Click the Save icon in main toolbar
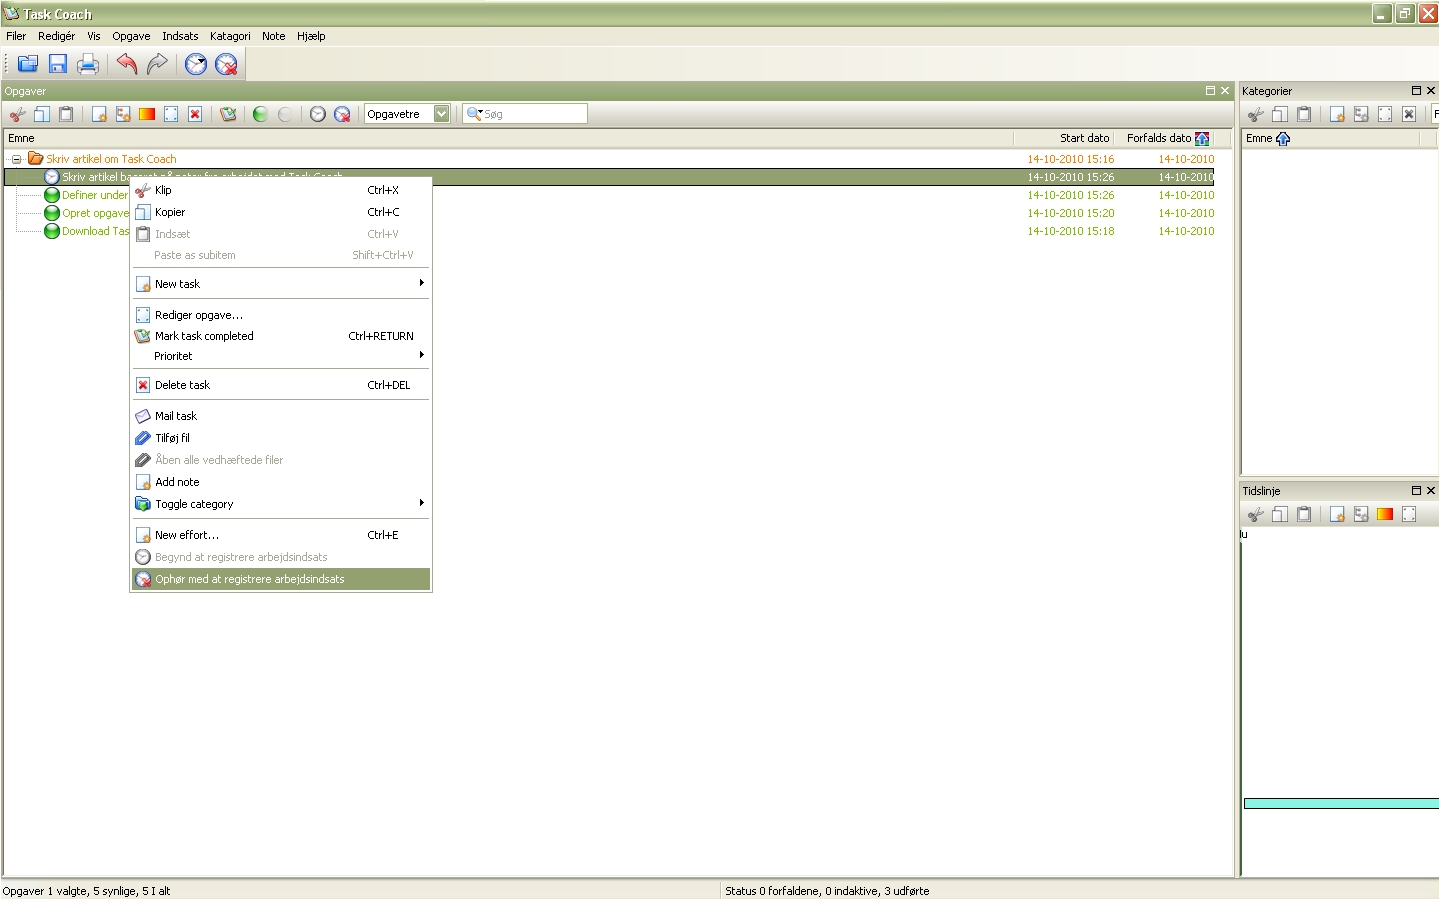Viewport: 1439px width, 899px height. pyautogui.click(x=58, y=64)
